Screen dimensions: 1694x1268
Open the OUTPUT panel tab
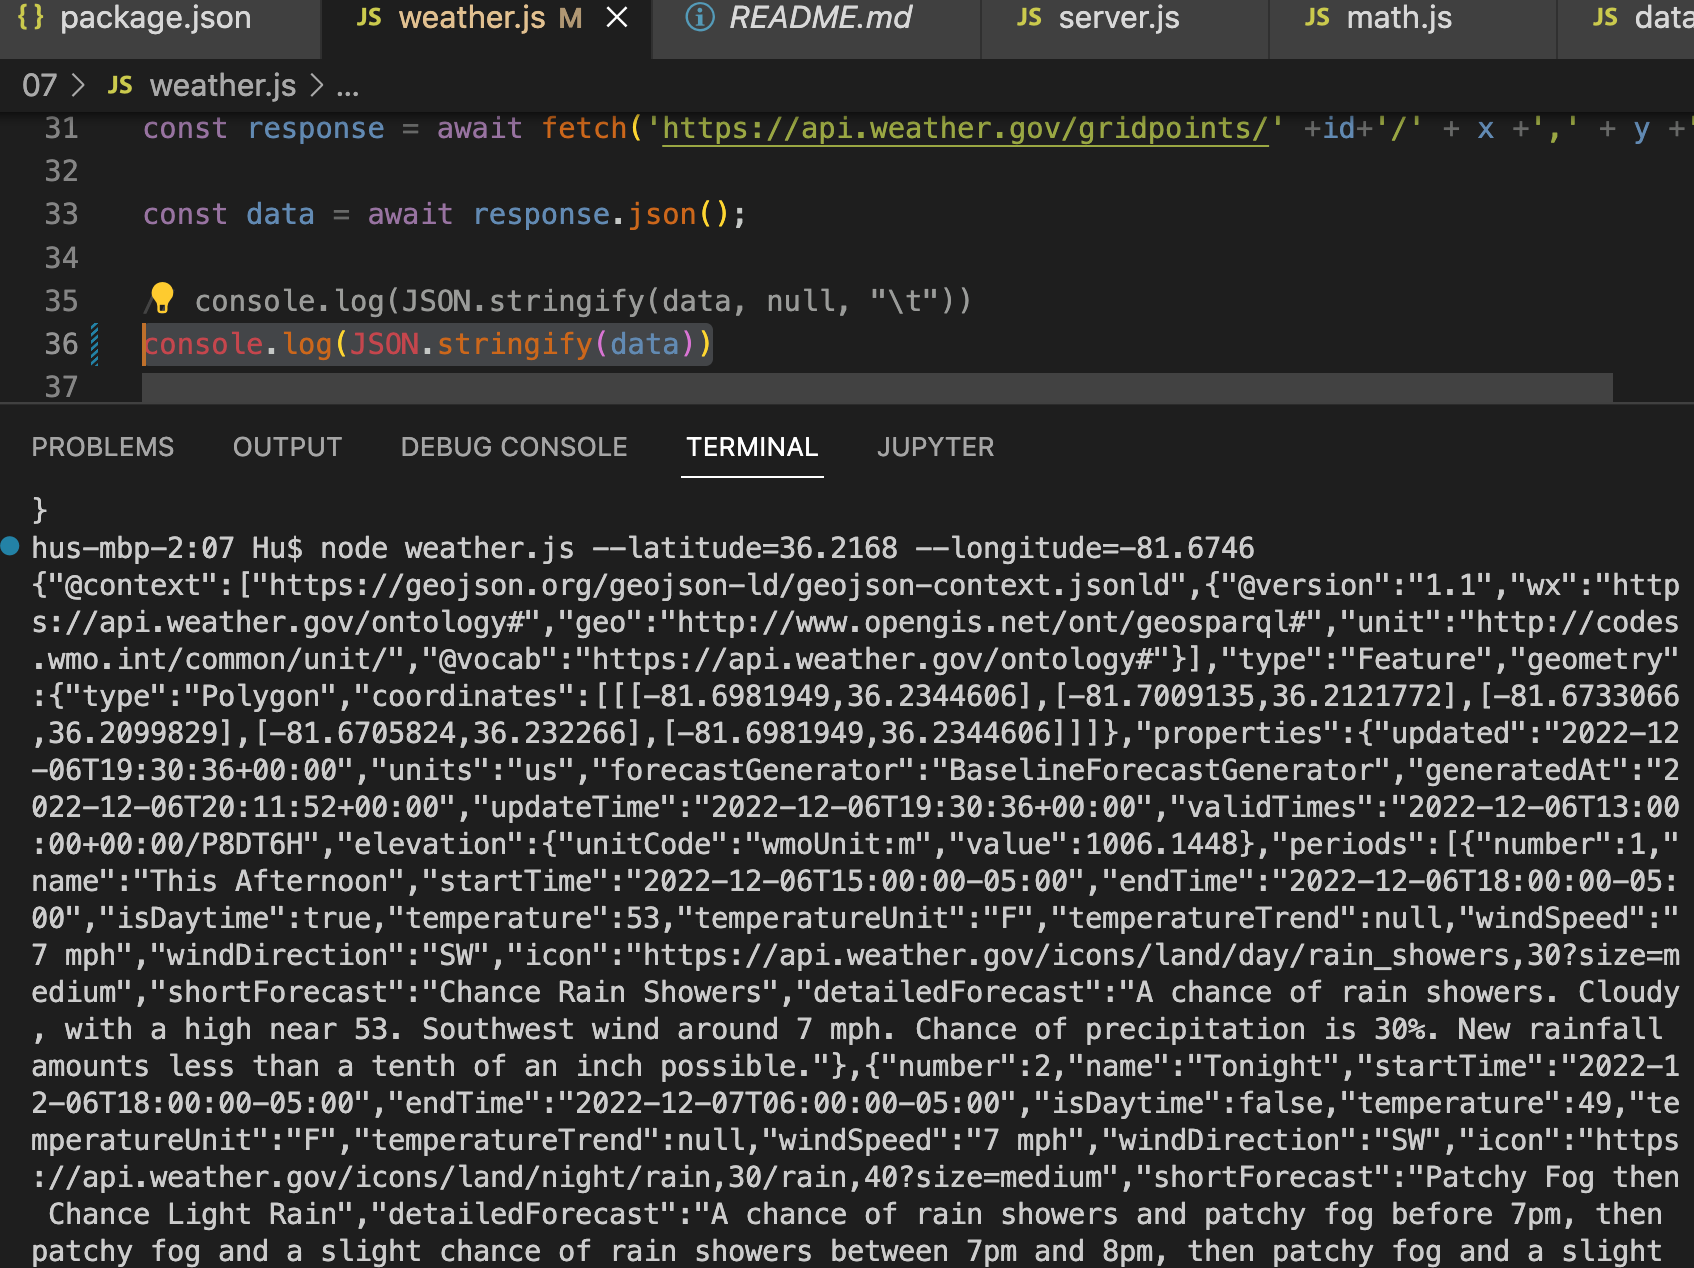[287, 447]
